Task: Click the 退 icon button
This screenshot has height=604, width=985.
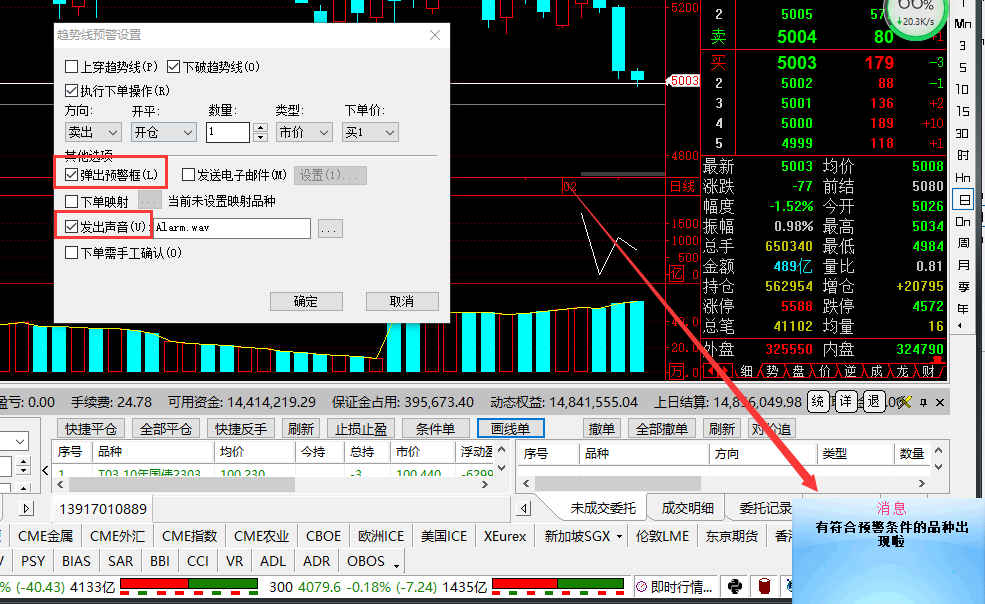Action: coord(873,402)
